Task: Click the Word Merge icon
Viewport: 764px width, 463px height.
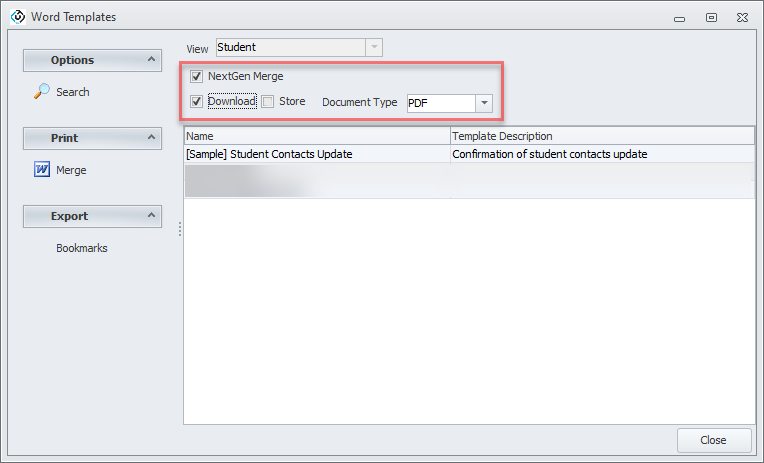Action: pyautogui.click(x=42, y=170)
